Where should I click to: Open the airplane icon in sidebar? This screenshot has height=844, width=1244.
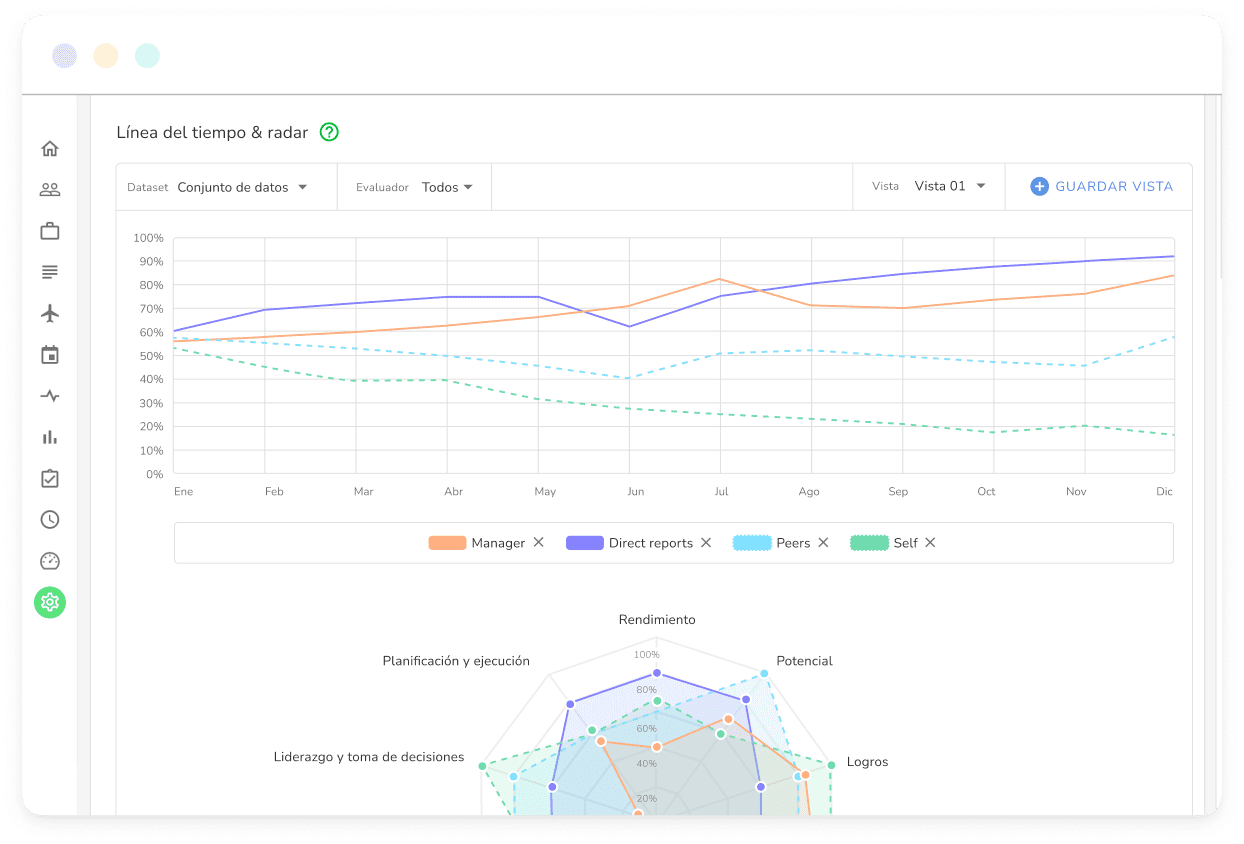(50, 313)
